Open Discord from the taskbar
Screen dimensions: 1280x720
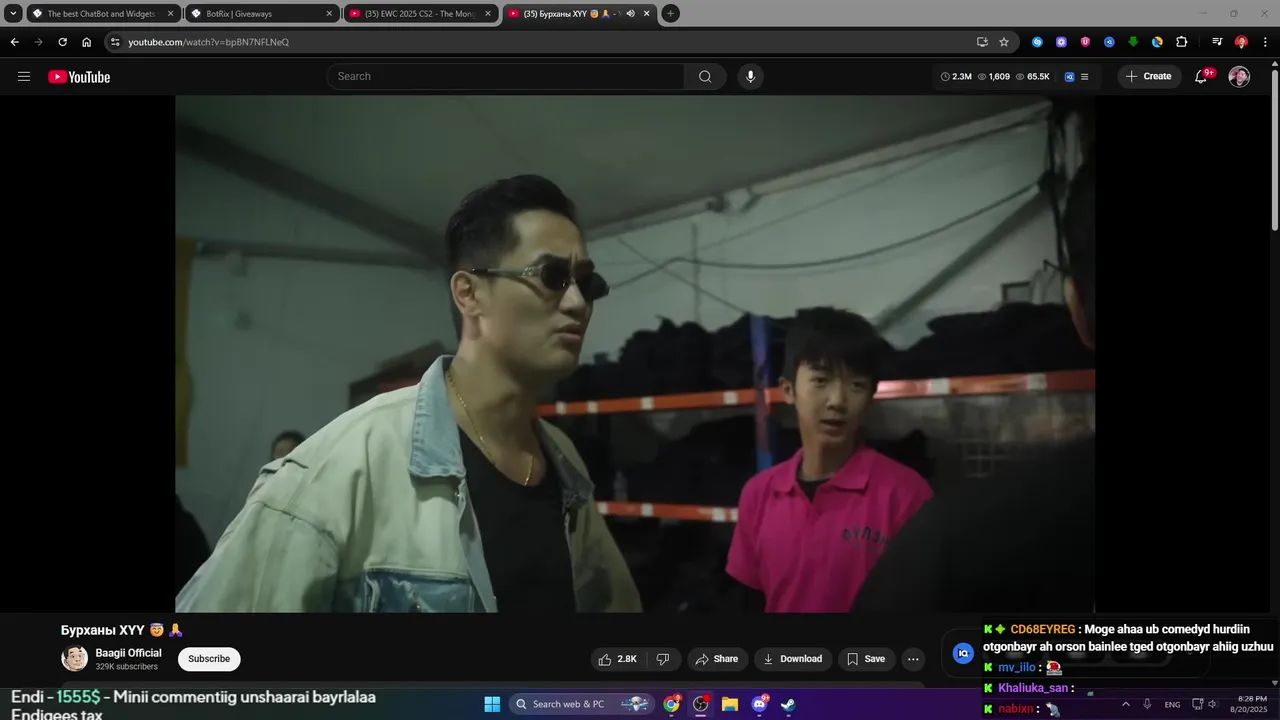pos(759,704)
